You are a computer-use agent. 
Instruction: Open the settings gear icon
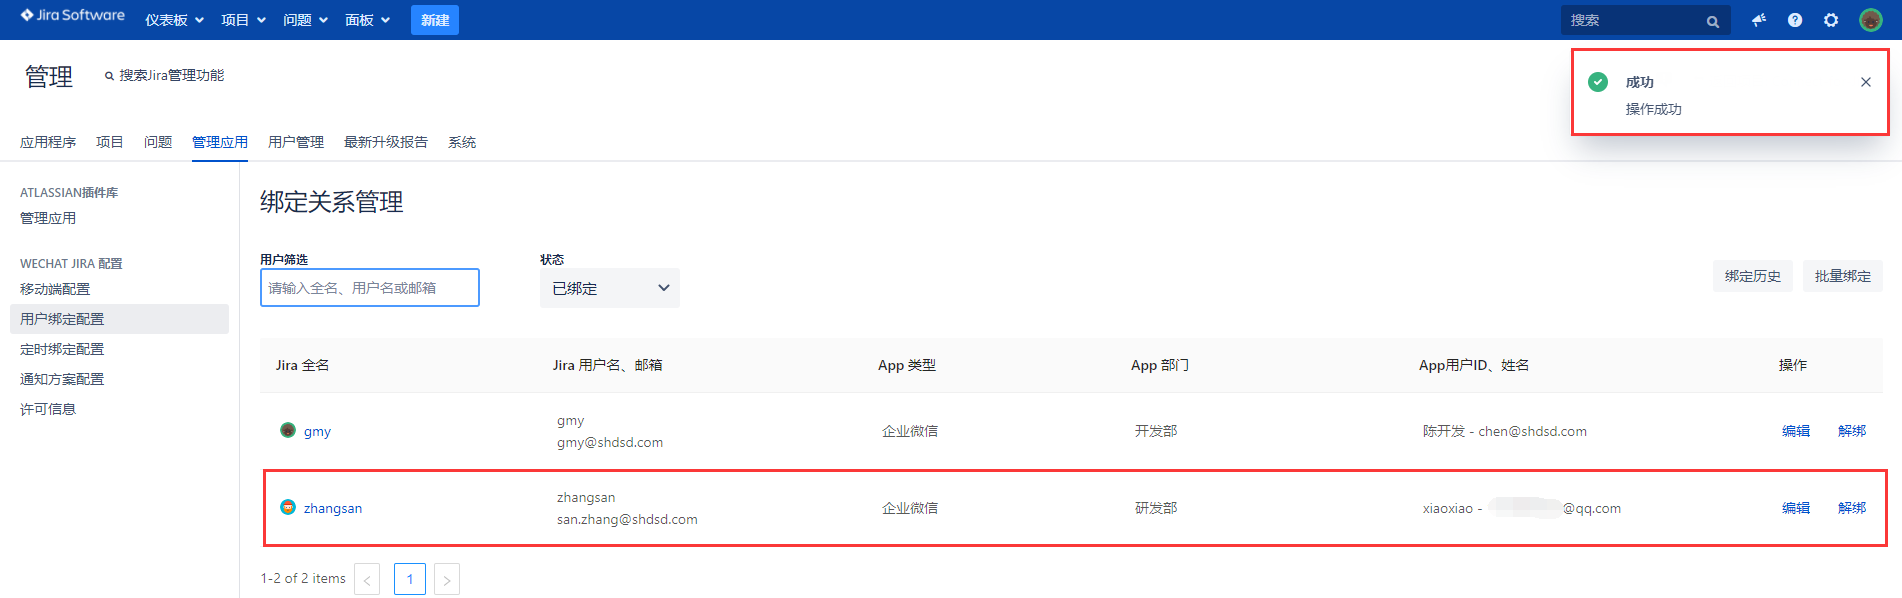coord(1831,20)
